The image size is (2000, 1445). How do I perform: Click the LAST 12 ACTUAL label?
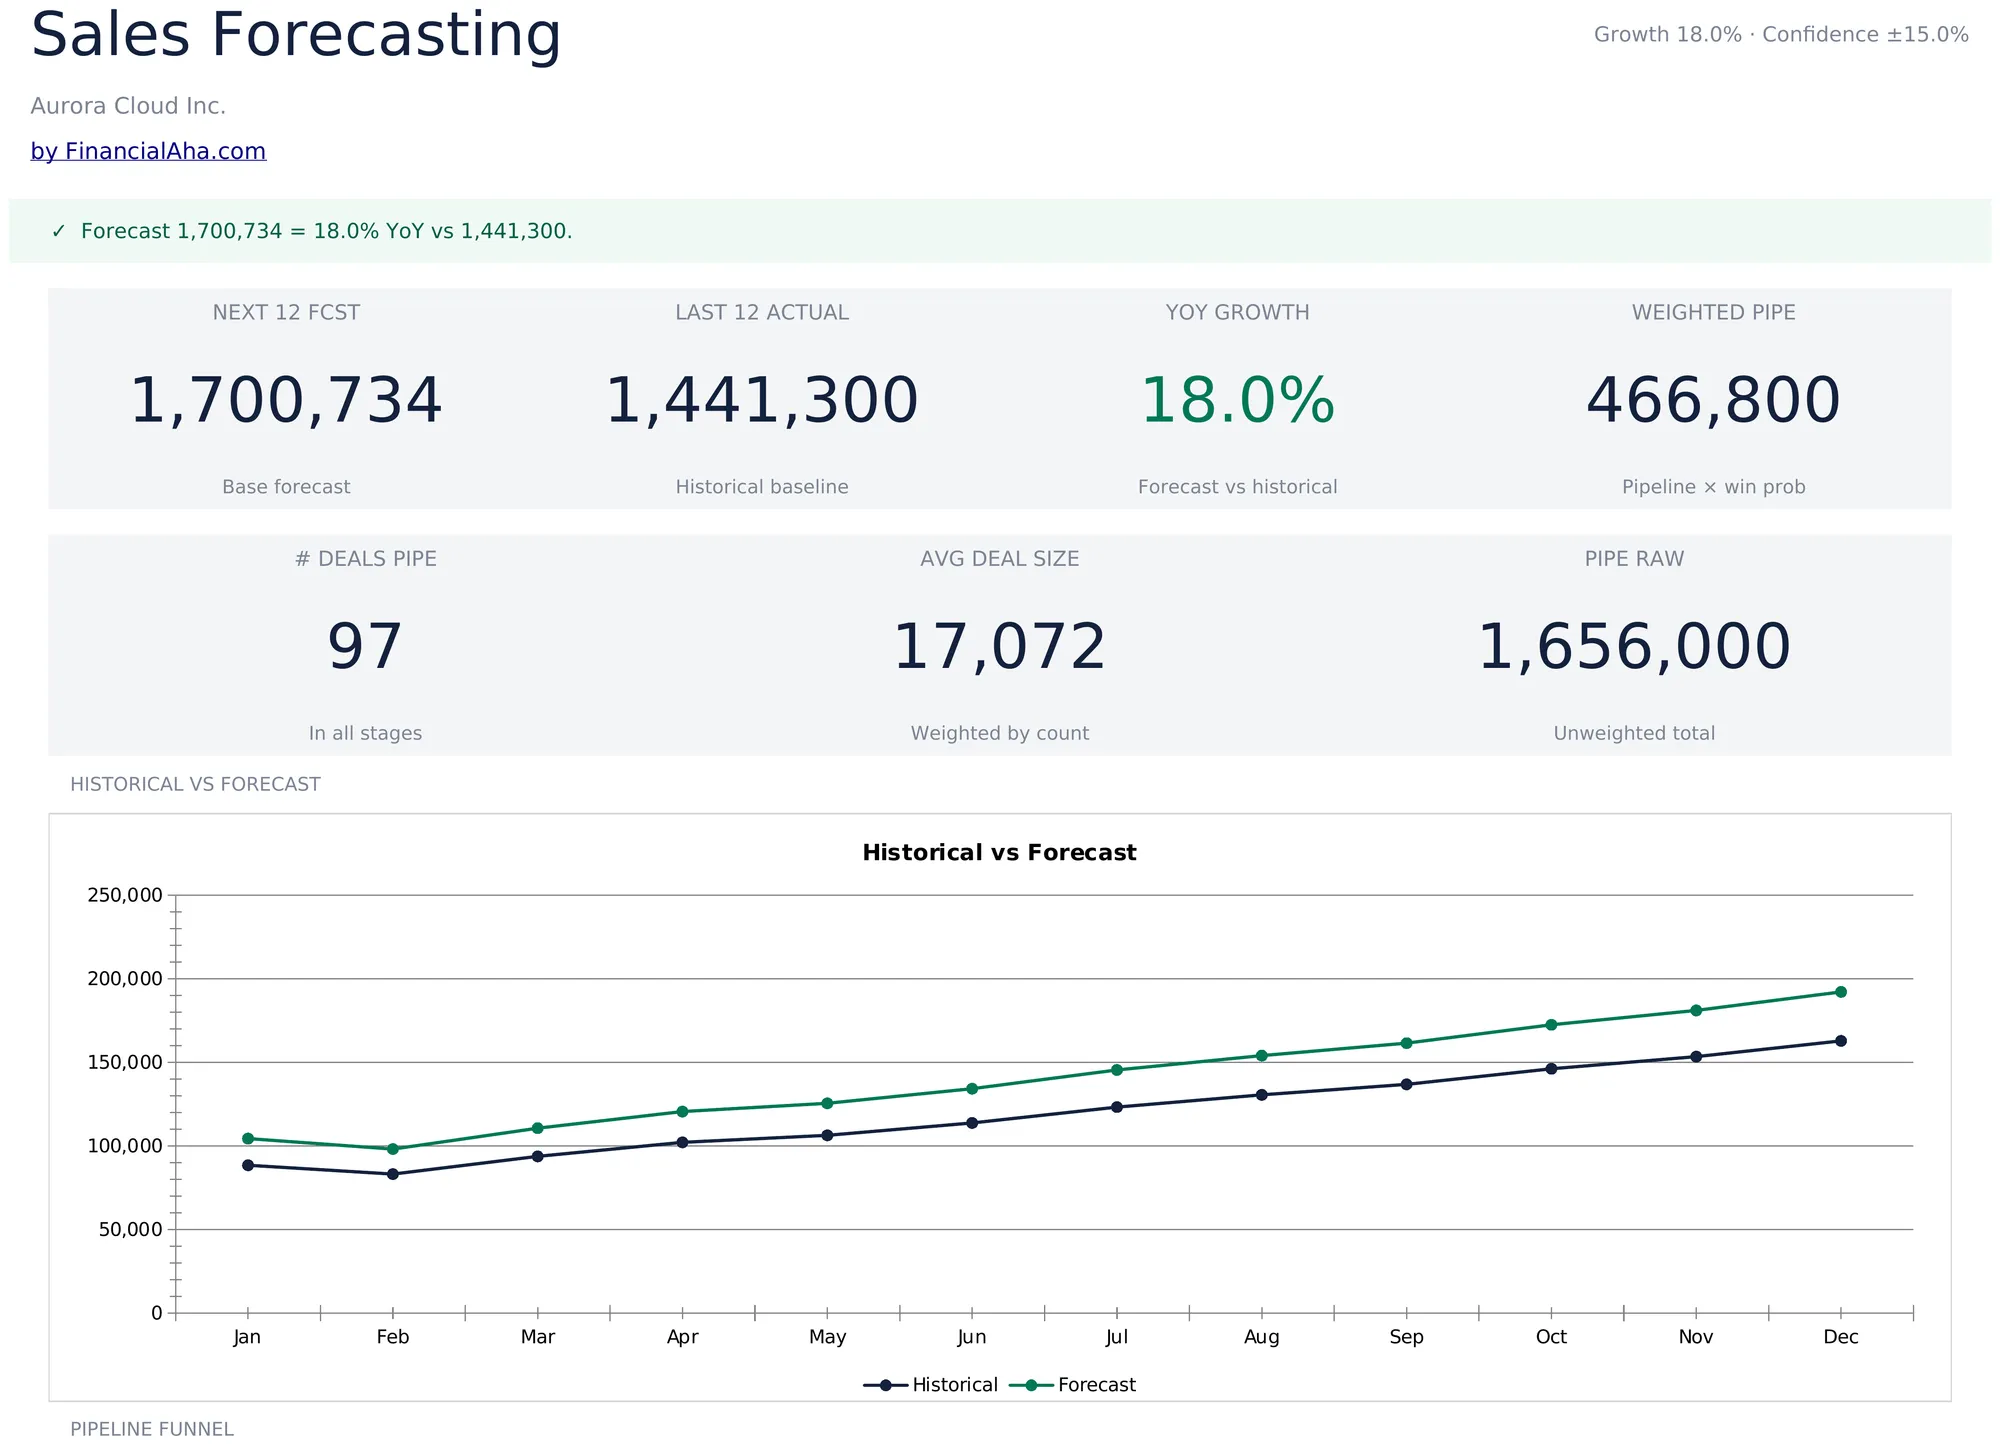point(762,312)
